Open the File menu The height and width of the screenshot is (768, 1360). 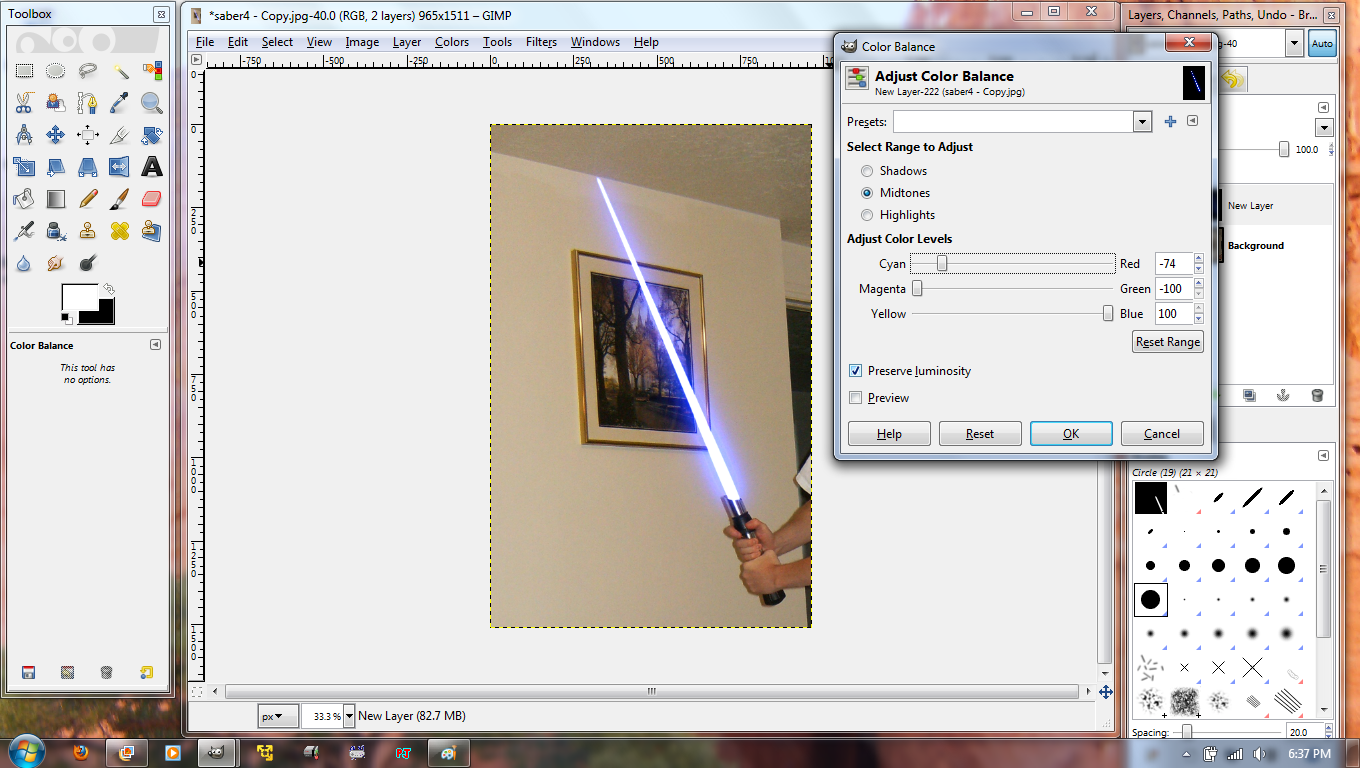[205, 42]
